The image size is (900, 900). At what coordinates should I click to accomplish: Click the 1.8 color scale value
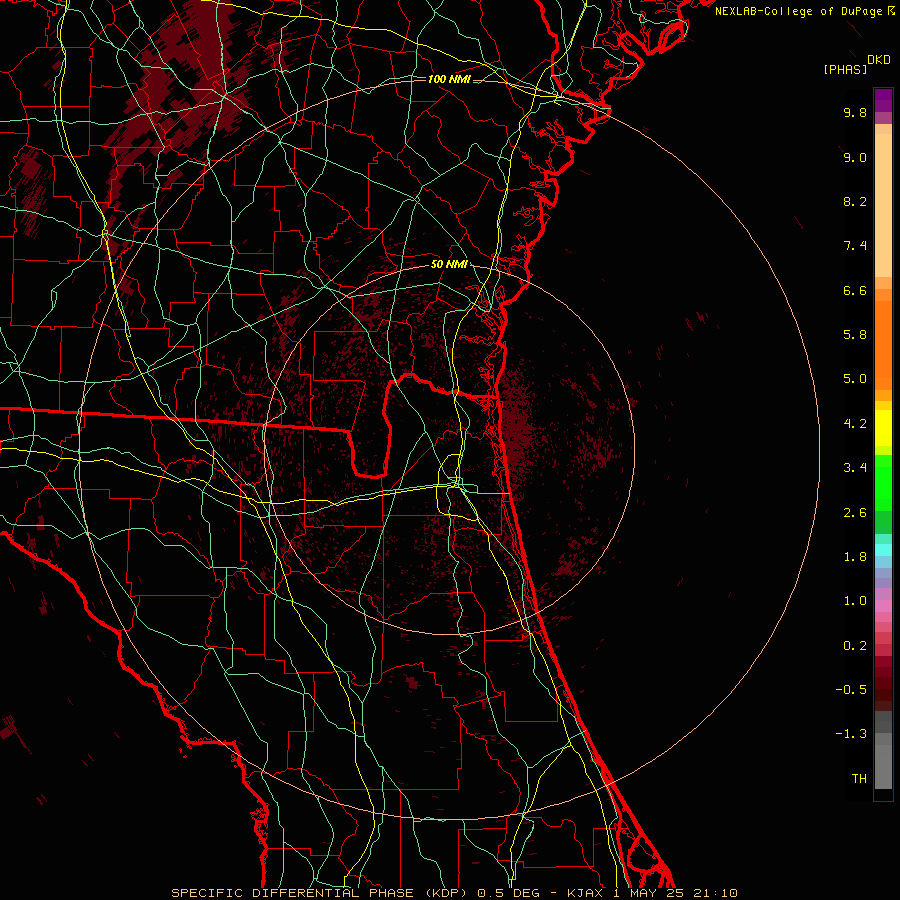click(x=855, y=557)
